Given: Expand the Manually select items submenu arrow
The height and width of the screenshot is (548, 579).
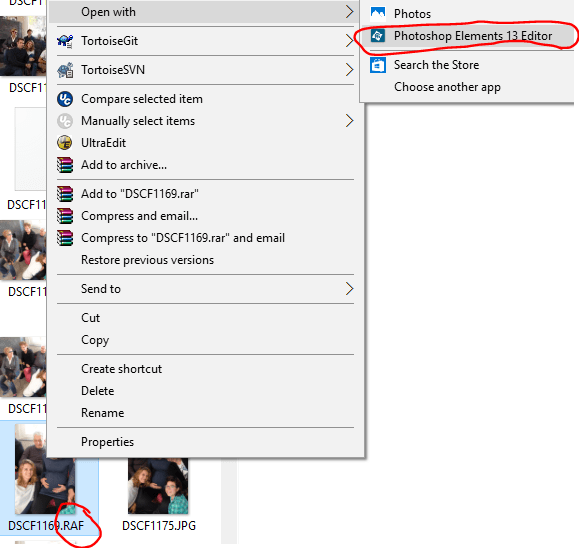Looking at the screenshot, I should 349,121.
